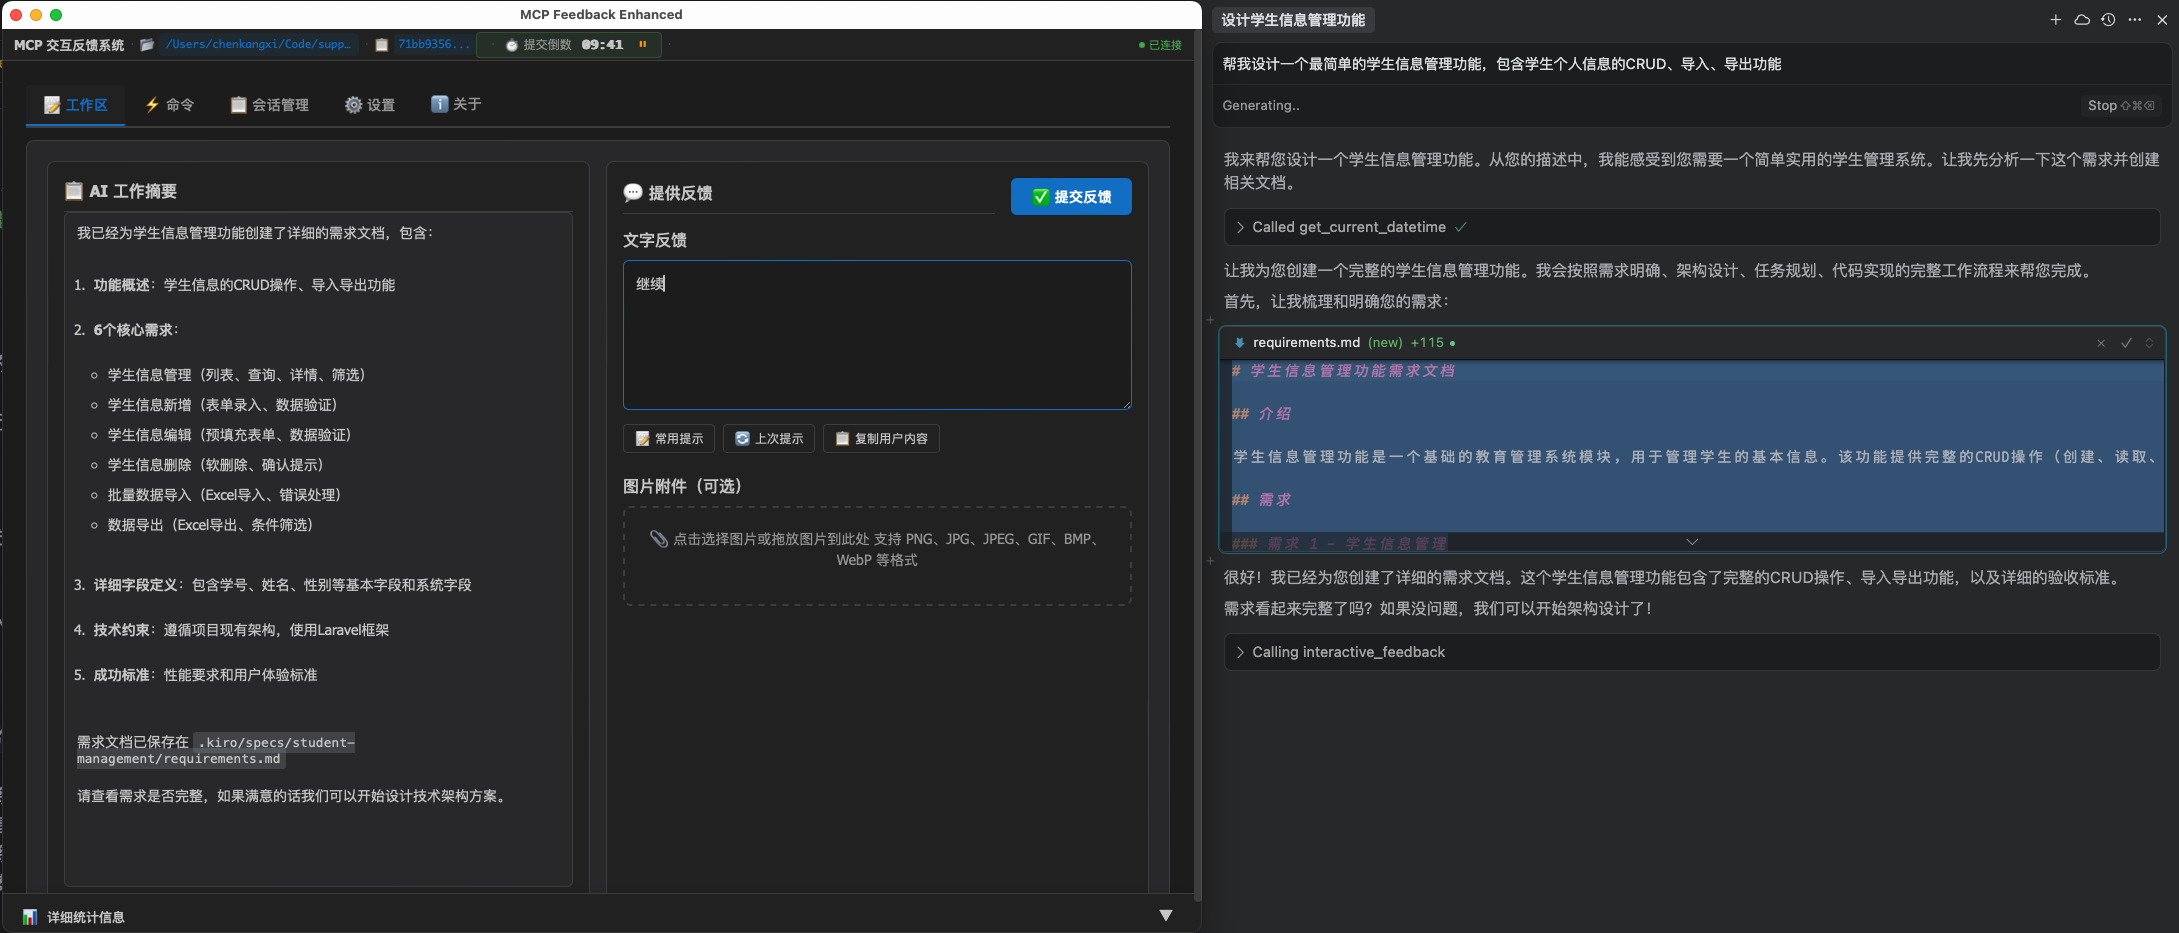
Task: Discard requirements.md changes with the X icon
Action: 2101,343
